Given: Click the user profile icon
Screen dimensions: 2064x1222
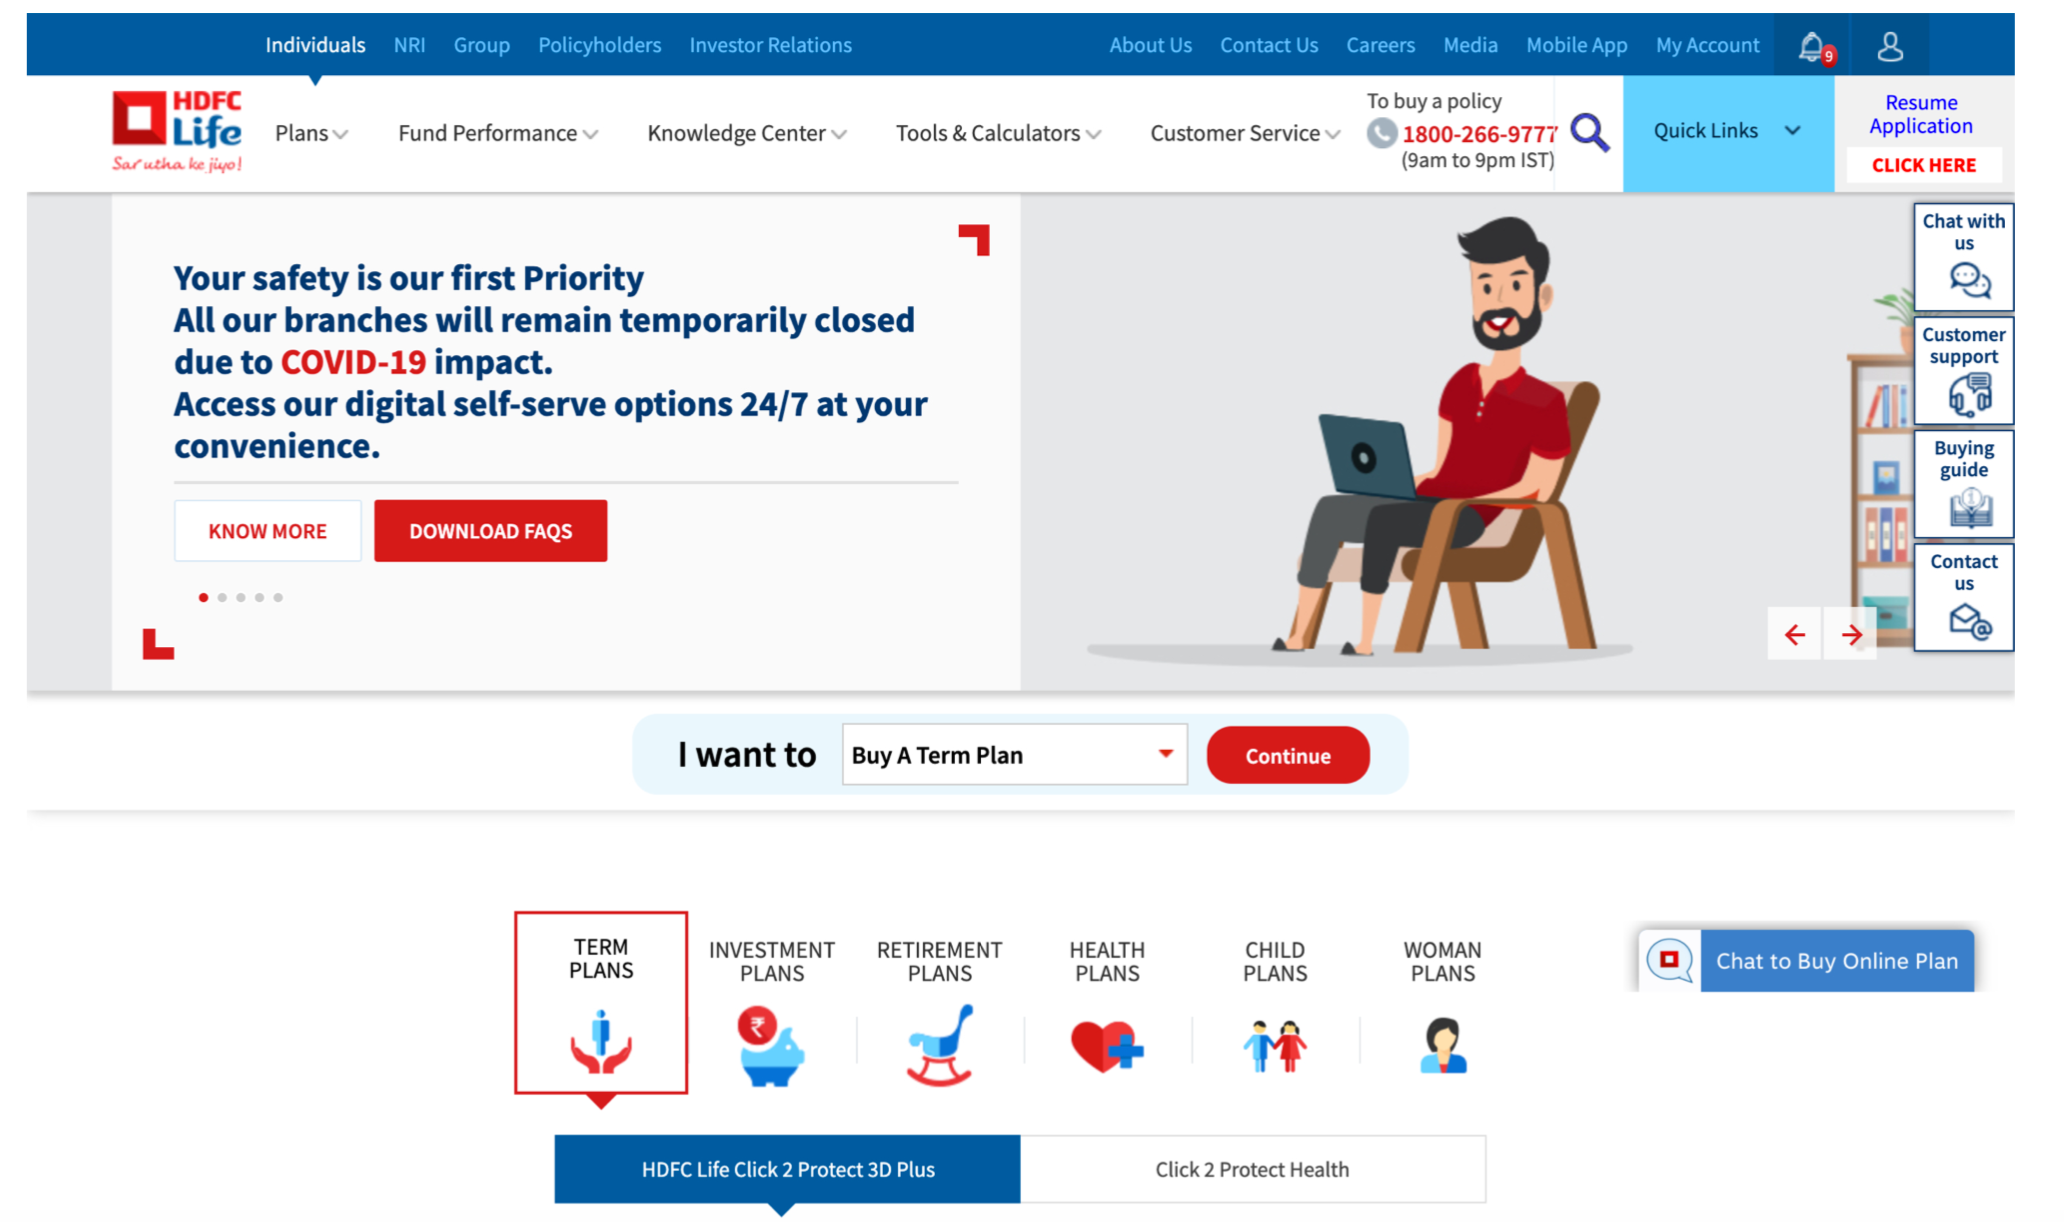Looking at the screenshot, I should pos(1890,46).
